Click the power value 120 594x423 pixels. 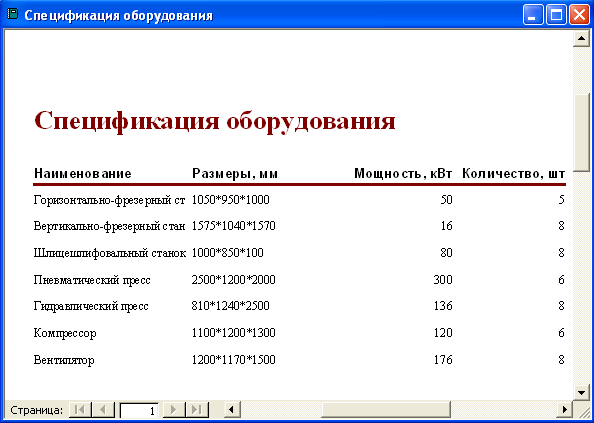[443, 333]
